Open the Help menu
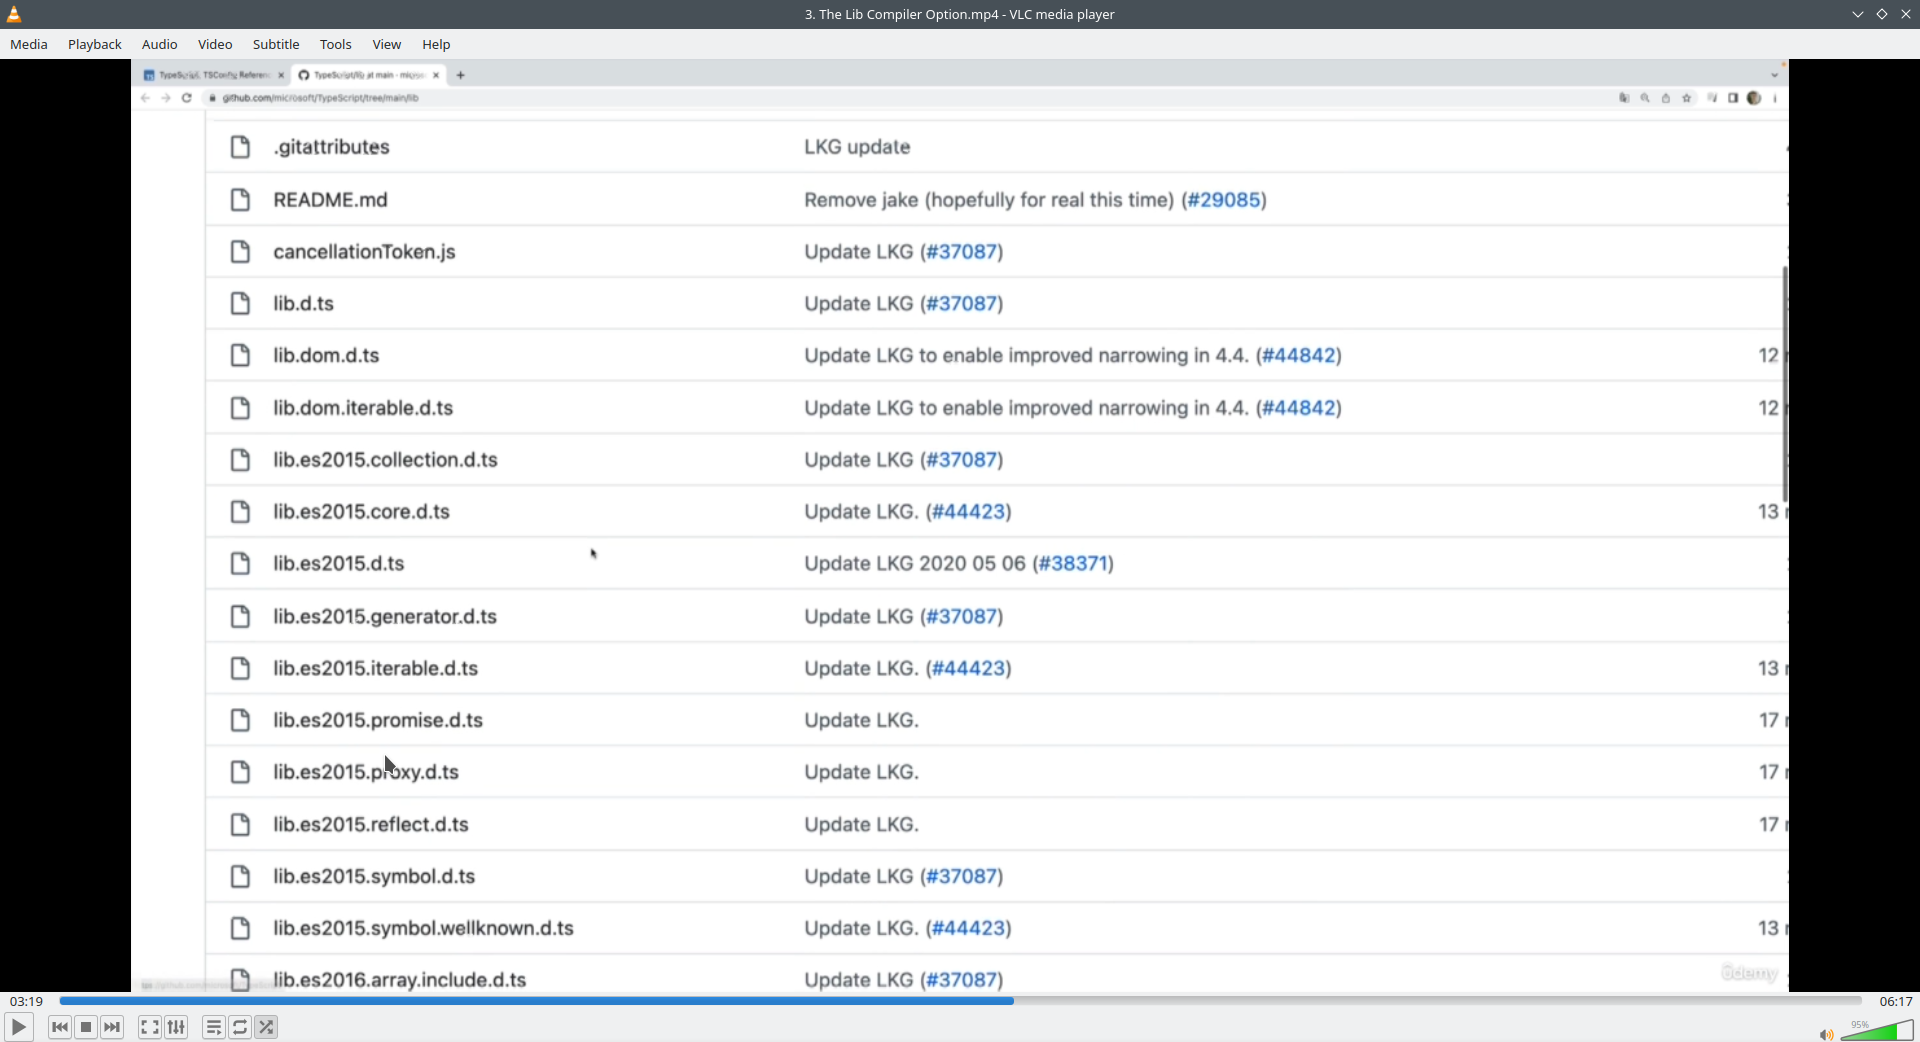The image size is (1920, 1042). [436, 44]
